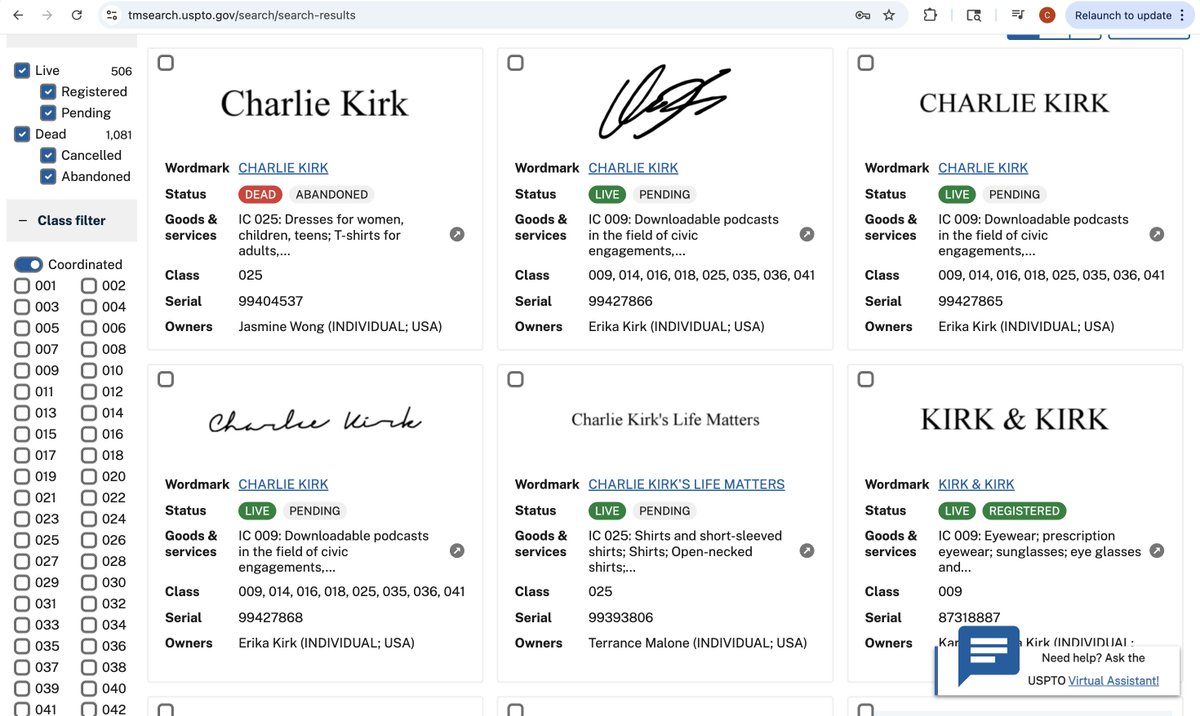
Task: Open saved passwords key icon
Action: [x=862, y=15]
